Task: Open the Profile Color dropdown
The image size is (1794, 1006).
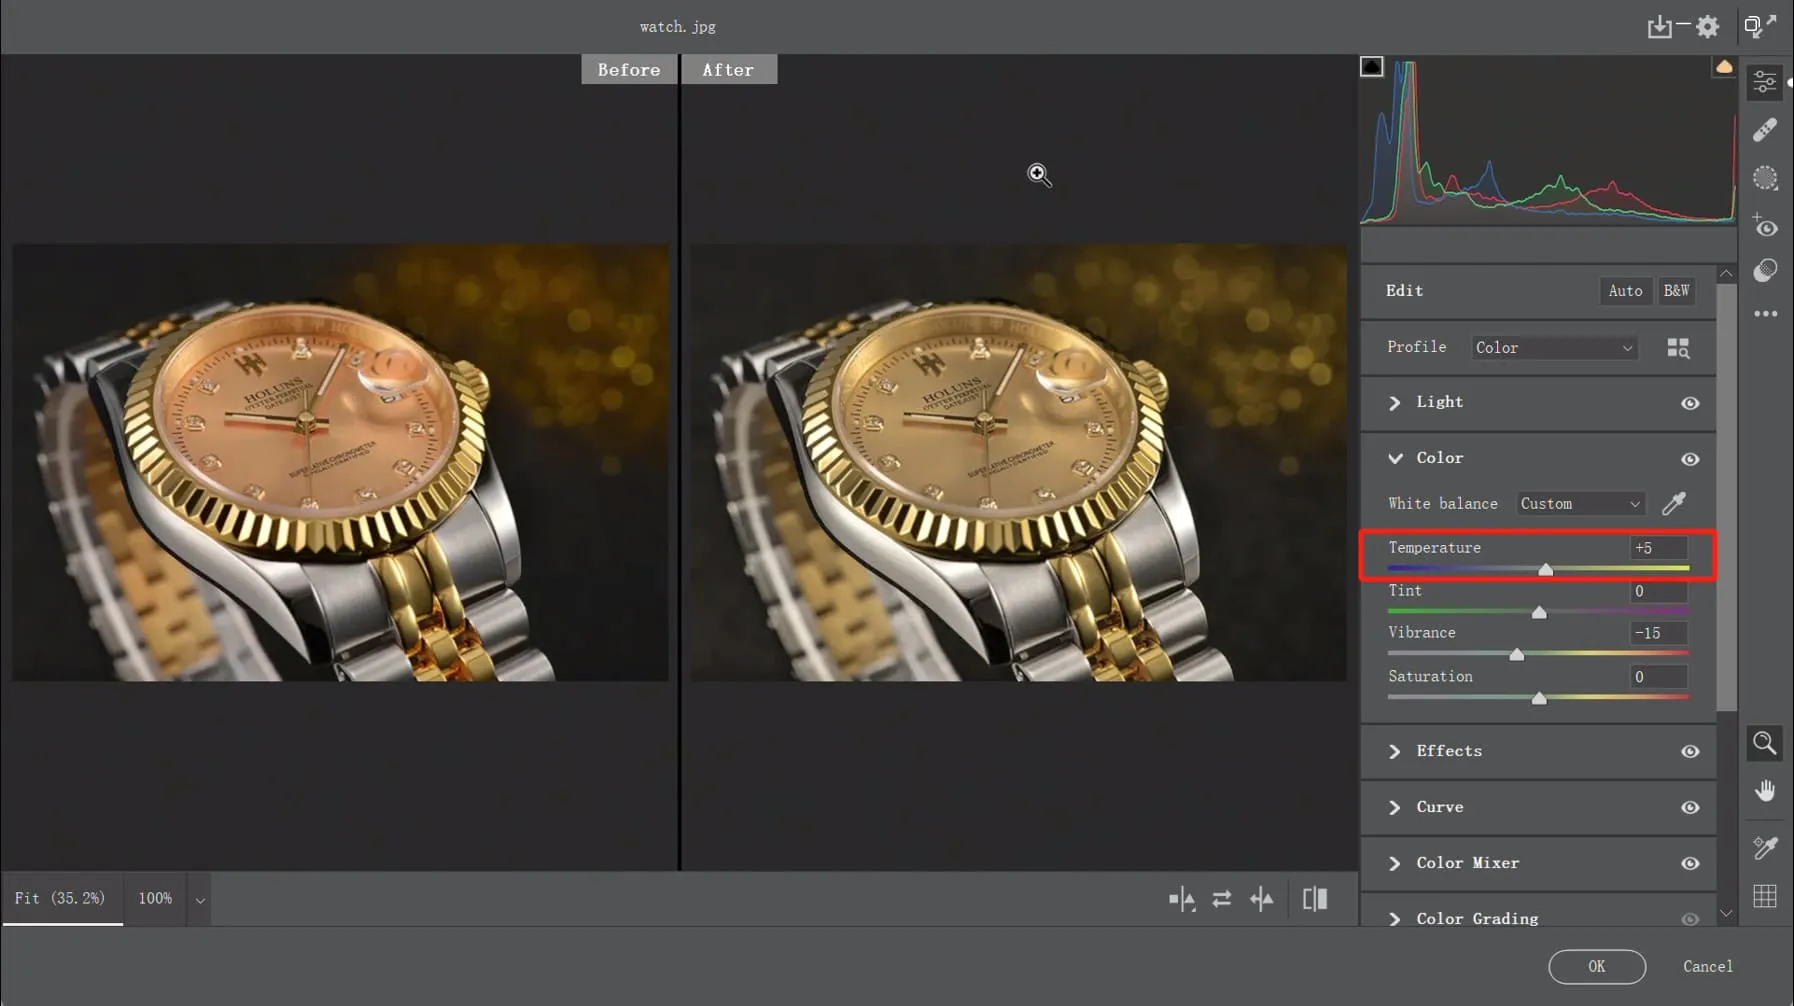Action: point(1552,347)
